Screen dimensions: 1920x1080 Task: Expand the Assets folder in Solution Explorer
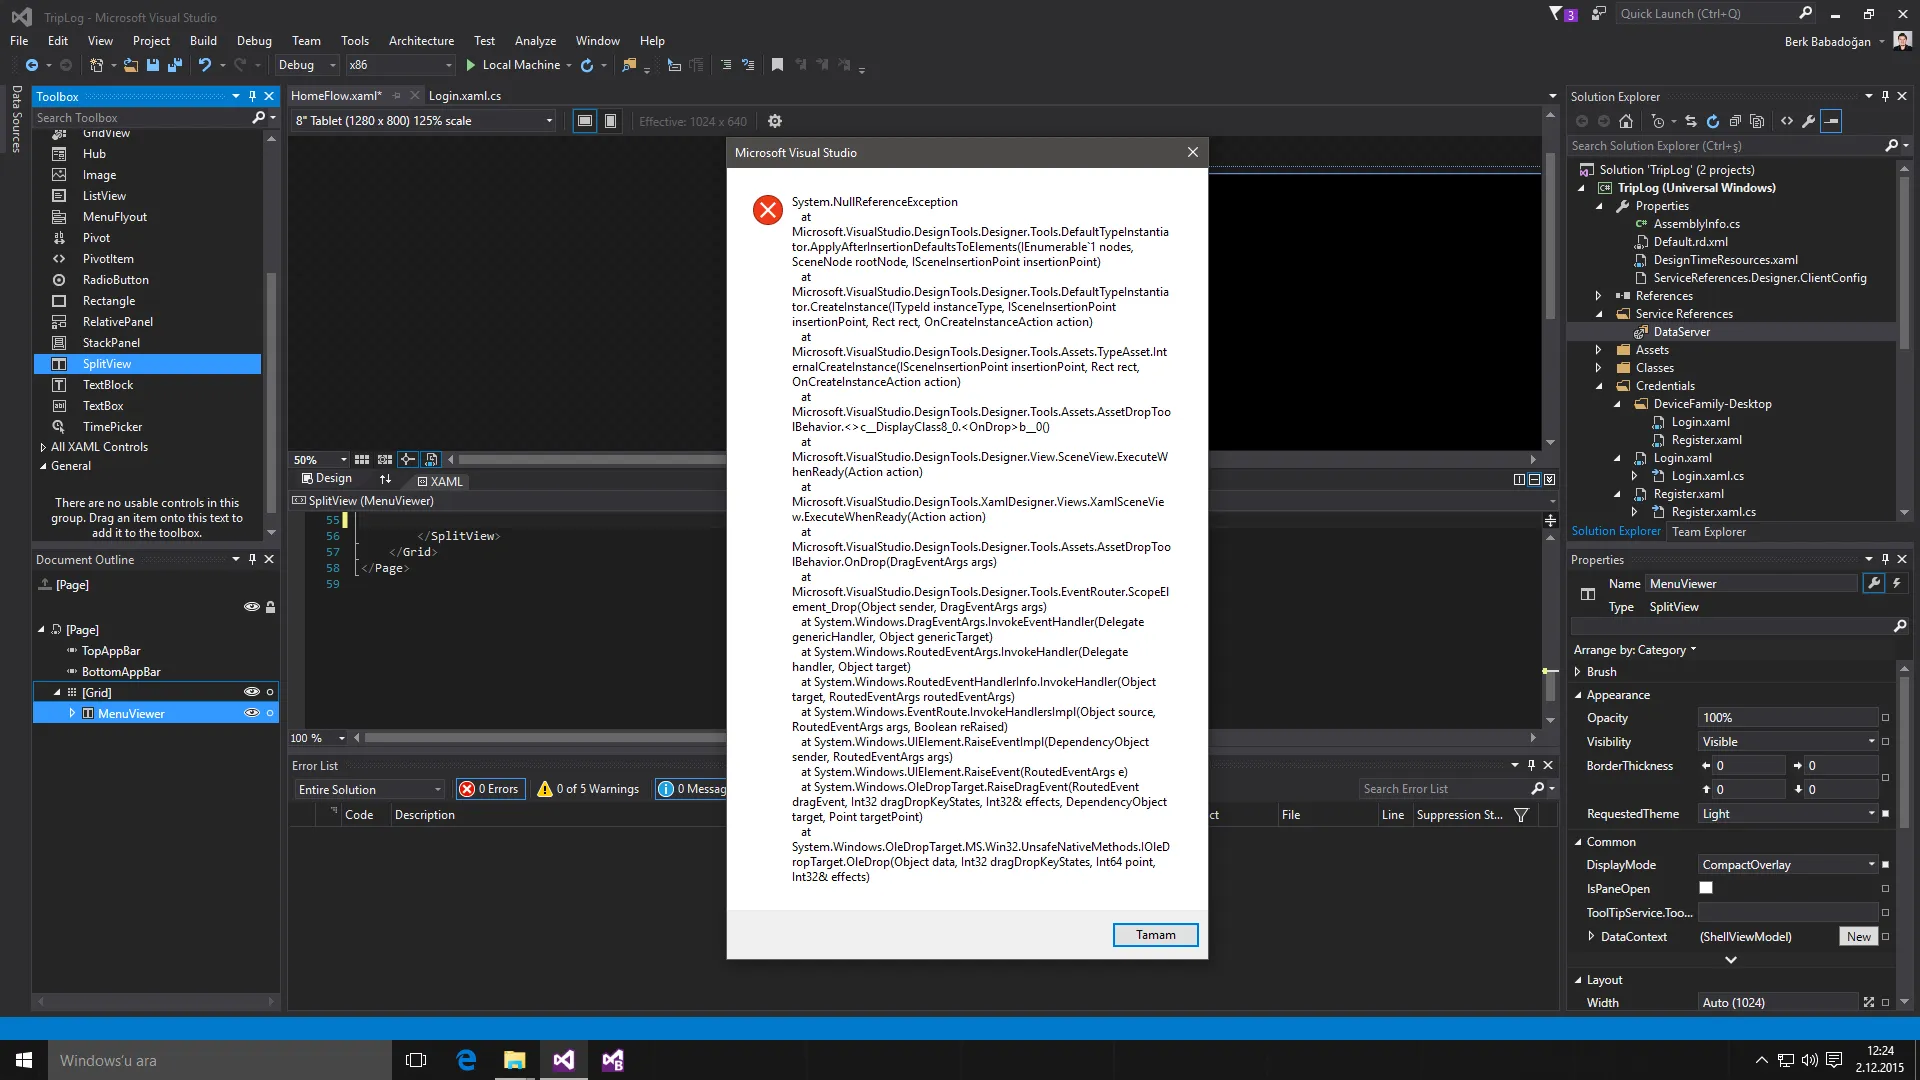click(1598, 350)
